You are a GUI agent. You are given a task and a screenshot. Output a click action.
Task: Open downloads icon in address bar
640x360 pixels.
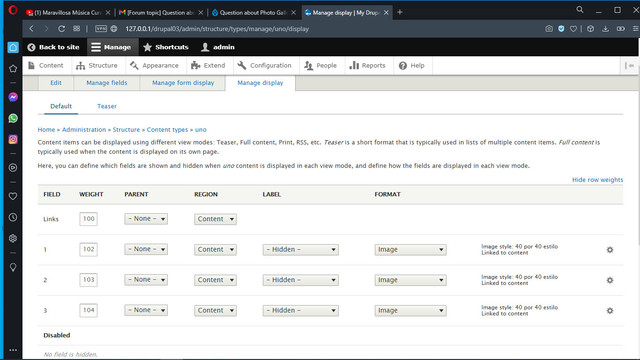605,29
